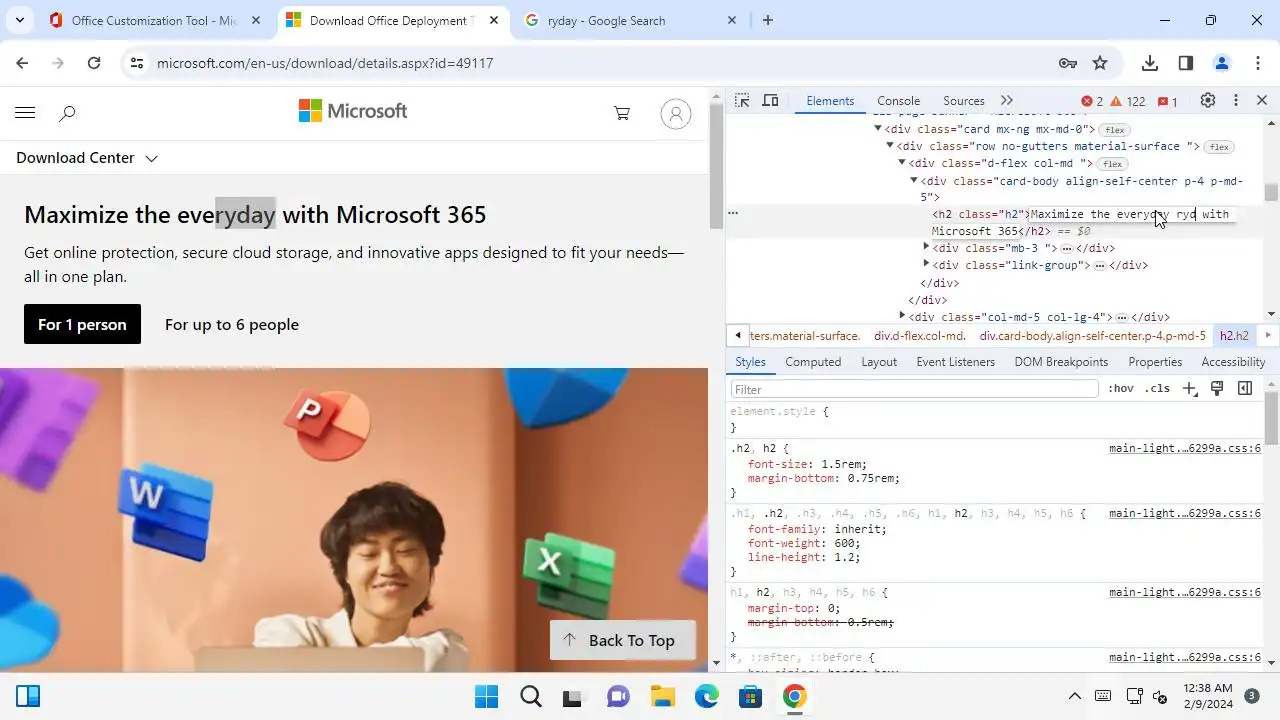Click the DevTools inspect element picker icon

[742, 101]
